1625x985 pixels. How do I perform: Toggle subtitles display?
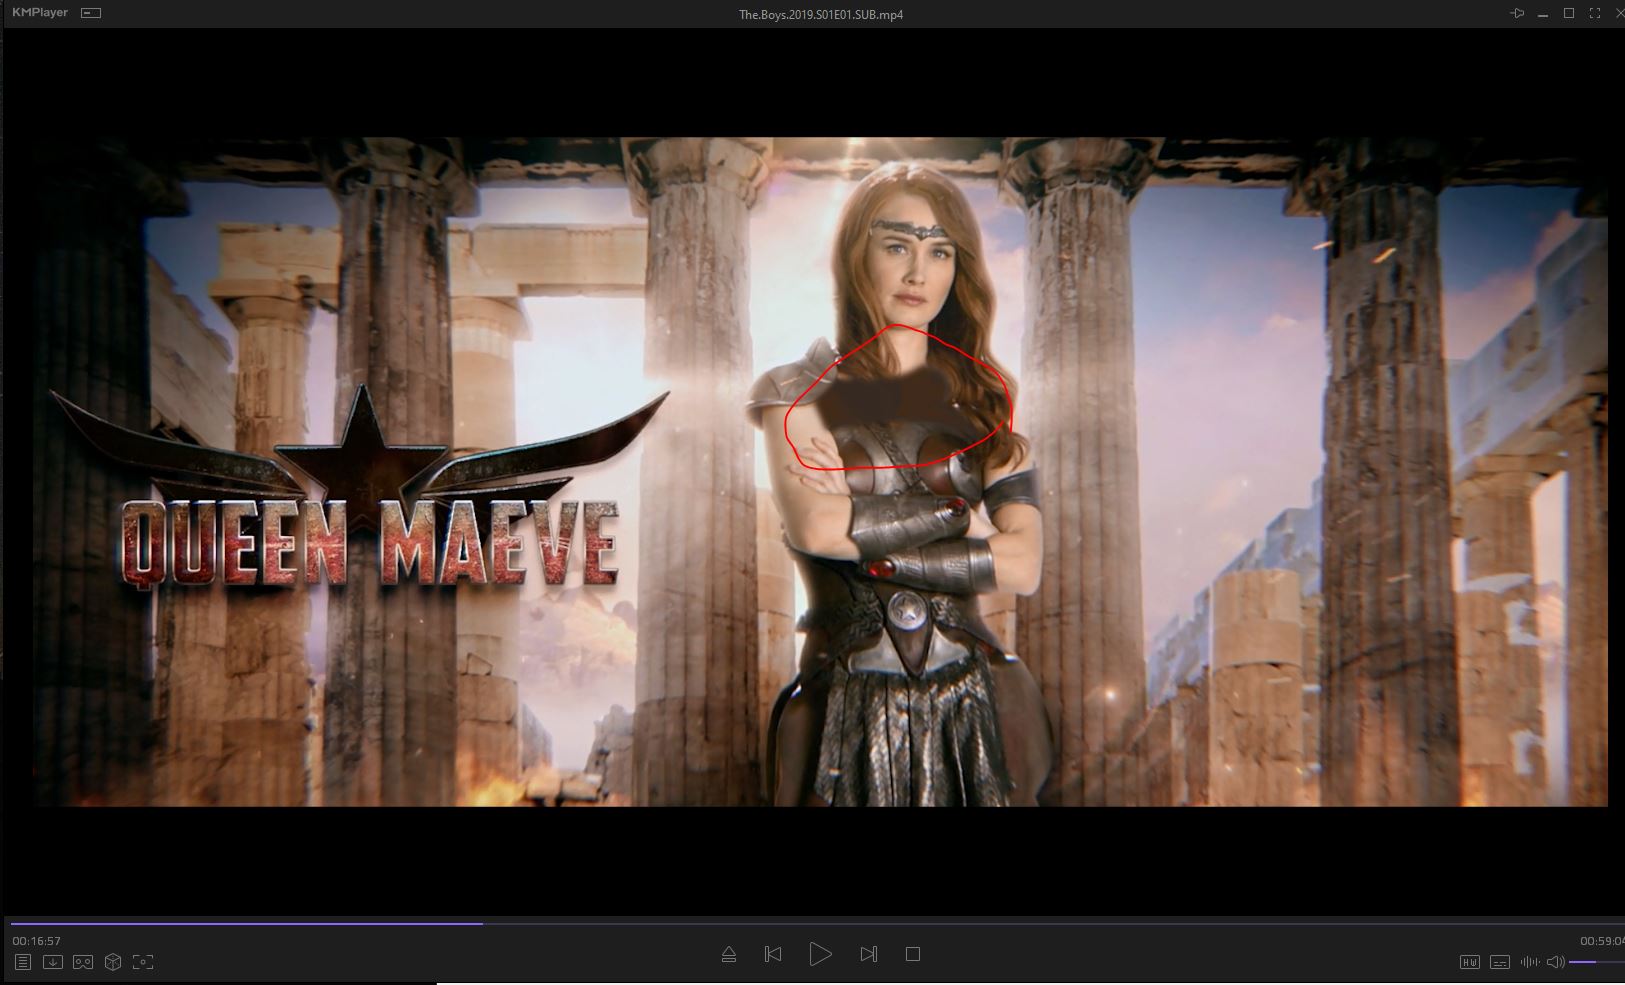pyautogui.click(x=1499, y=962)
